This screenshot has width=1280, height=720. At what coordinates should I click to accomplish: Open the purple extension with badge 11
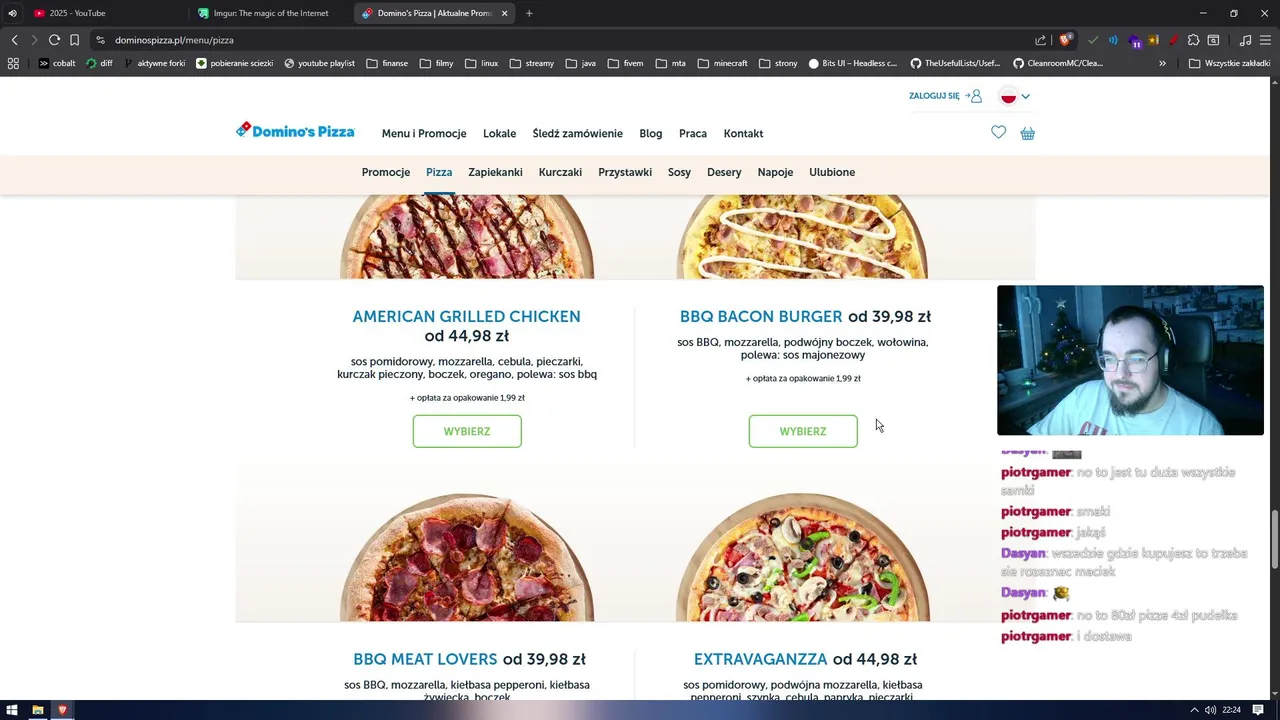[x=1134, y=41]
